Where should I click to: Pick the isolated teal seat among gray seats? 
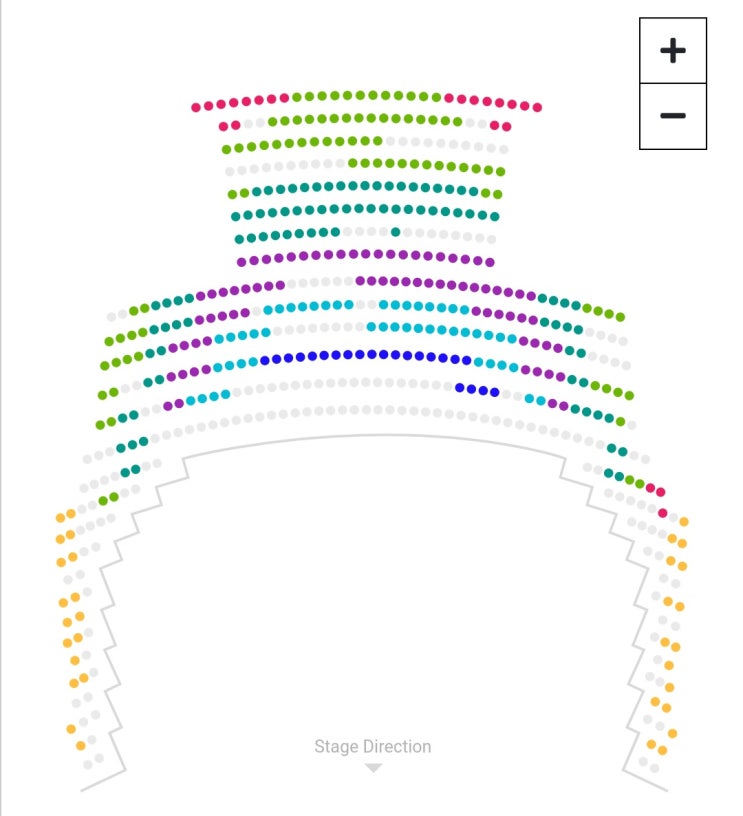[x=396, y=232]
